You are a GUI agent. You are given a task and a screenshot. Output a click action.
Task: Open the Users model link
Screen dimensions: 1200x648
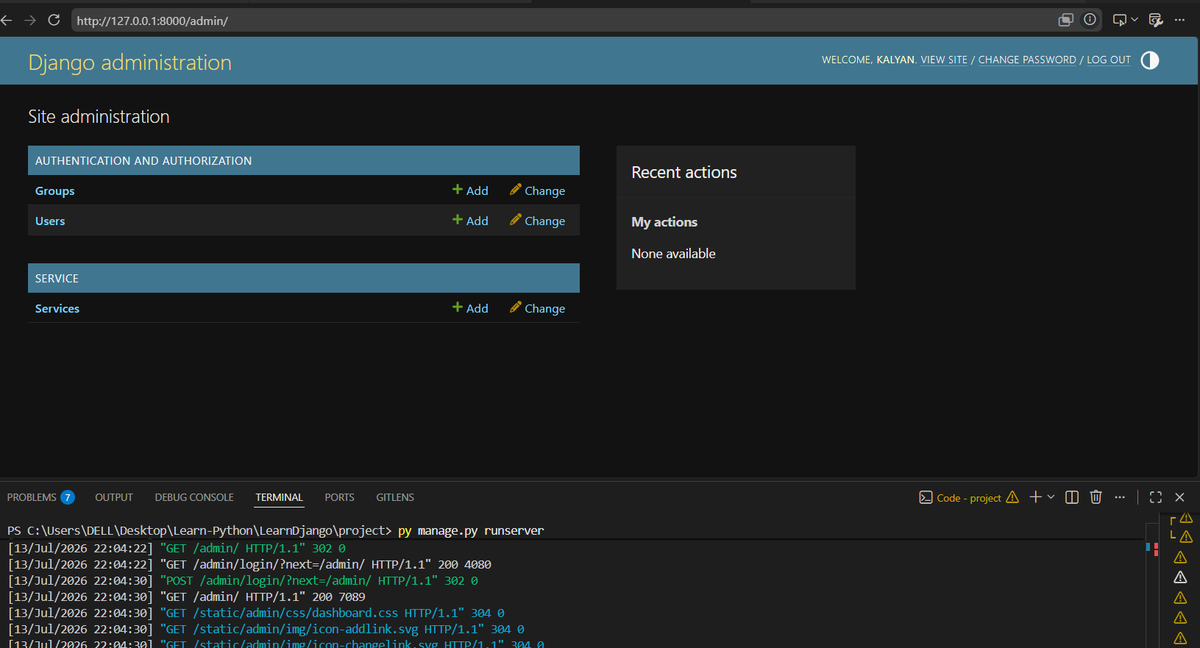50,221
